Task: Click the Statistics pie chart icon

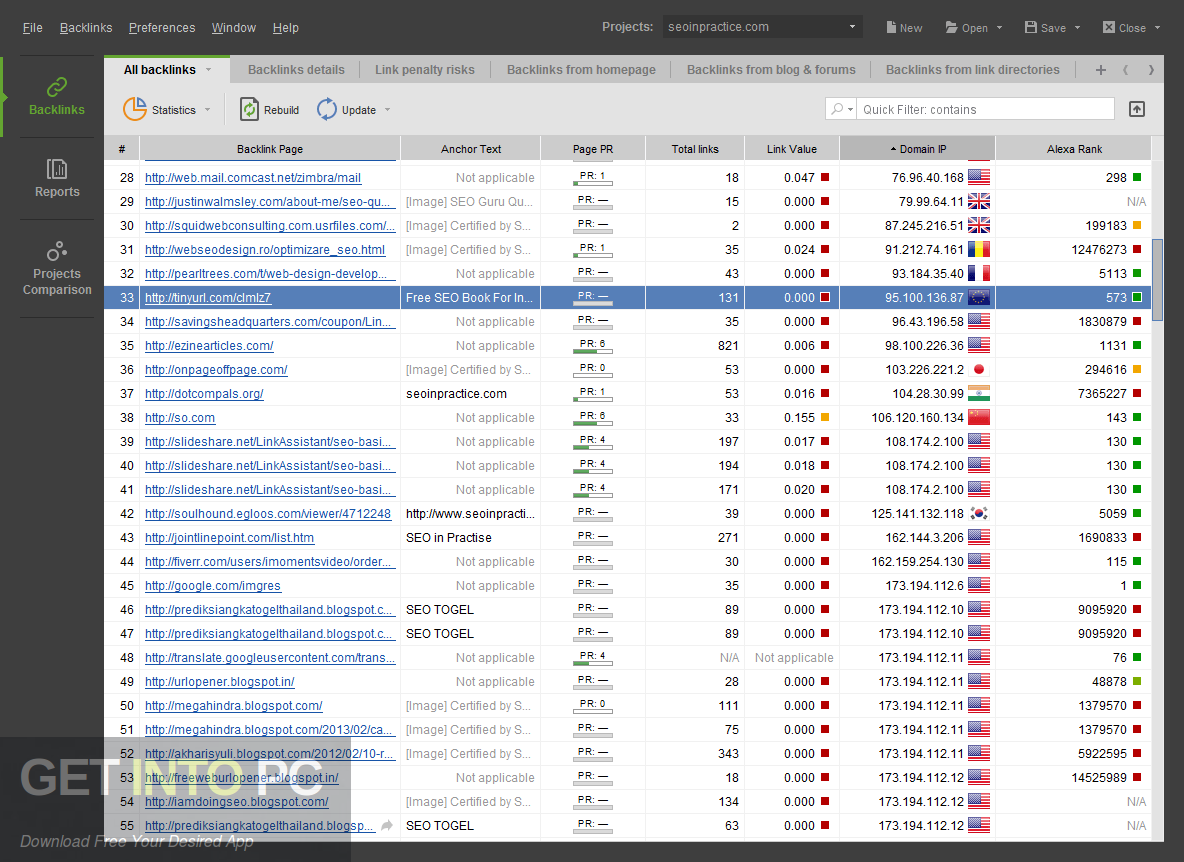Action: [x=134, y=109]
